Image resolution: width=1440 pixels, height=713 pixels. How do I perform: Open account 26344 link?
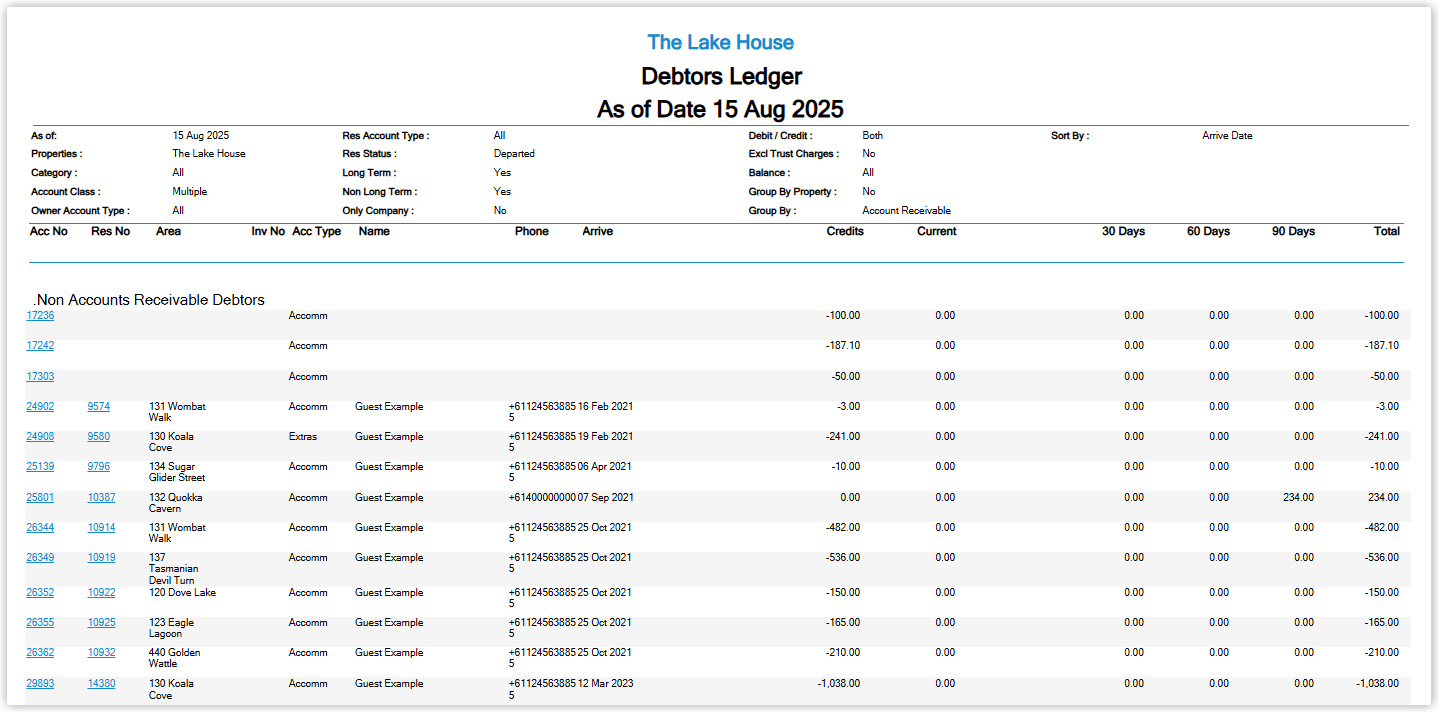point(40,528)
